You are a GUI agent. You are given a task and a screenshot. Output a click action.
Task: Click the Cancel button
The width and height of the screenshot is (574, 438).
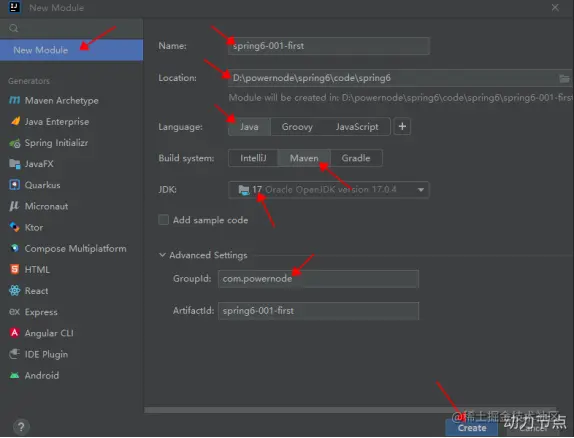click(x=533, y=428)
